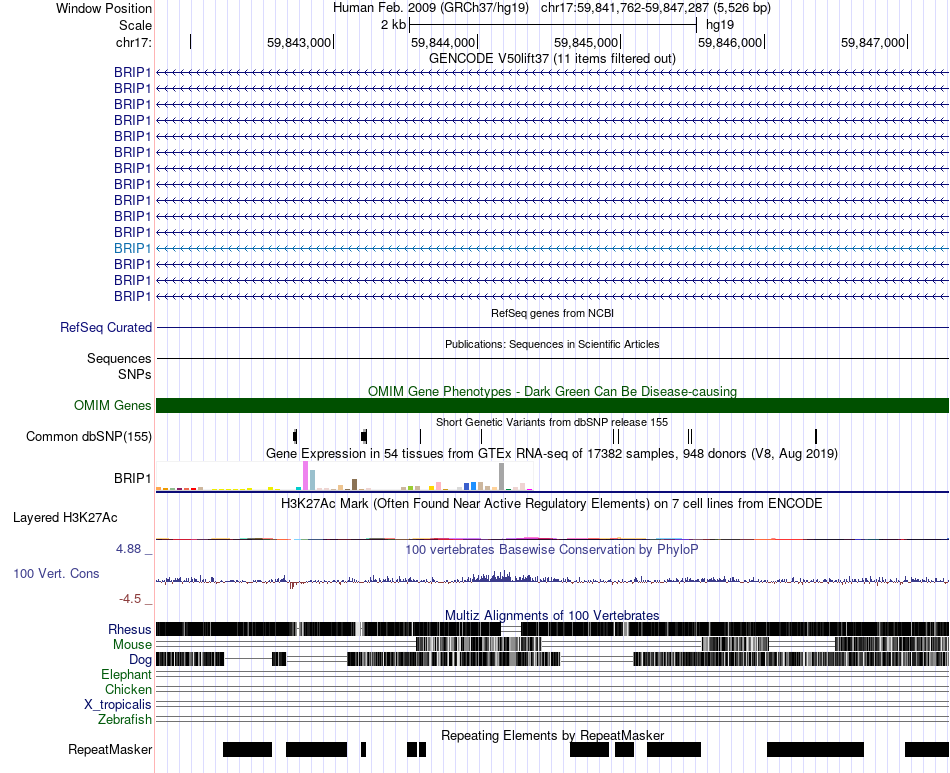Screen dimensions: 950x773
Task: Click the H3K27Ac Mark track title
Action: coord(552,504)
